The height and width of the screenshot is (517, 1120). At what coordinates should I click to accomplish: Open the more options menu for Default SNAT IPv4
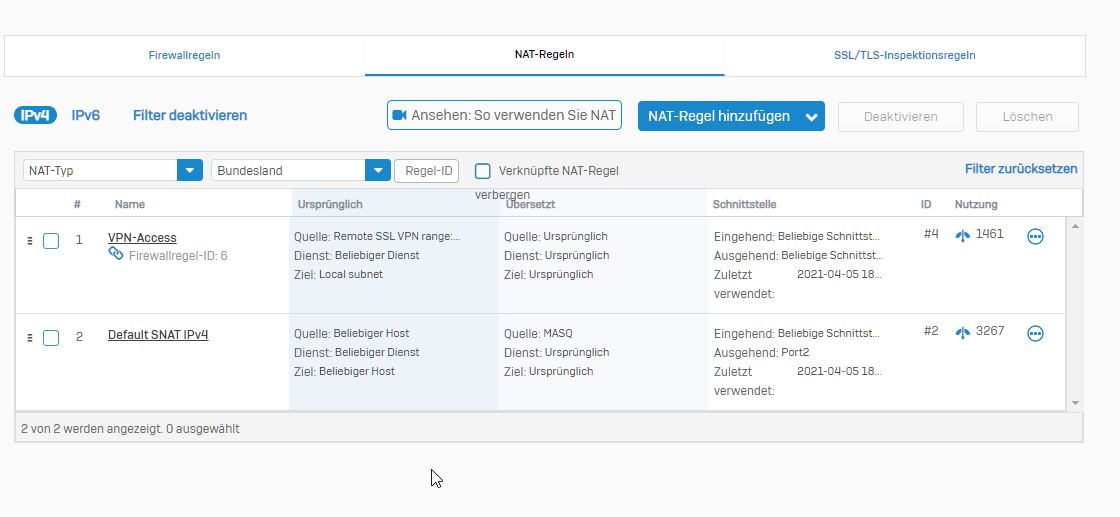(1035, 334)
